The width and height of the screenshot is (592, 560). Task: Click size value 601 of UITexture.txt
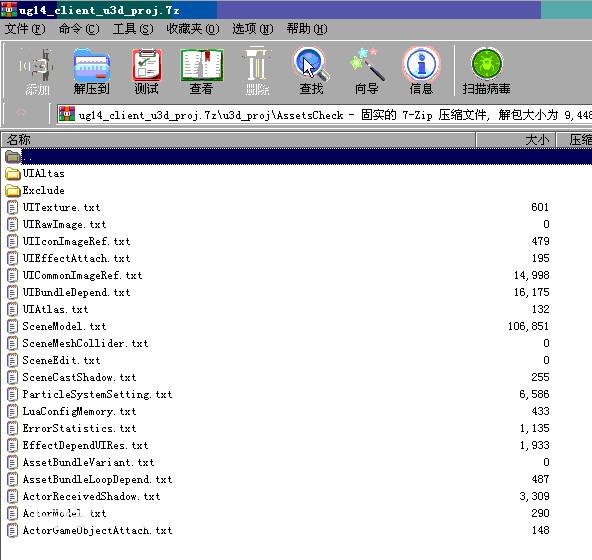tap(540, 207)
